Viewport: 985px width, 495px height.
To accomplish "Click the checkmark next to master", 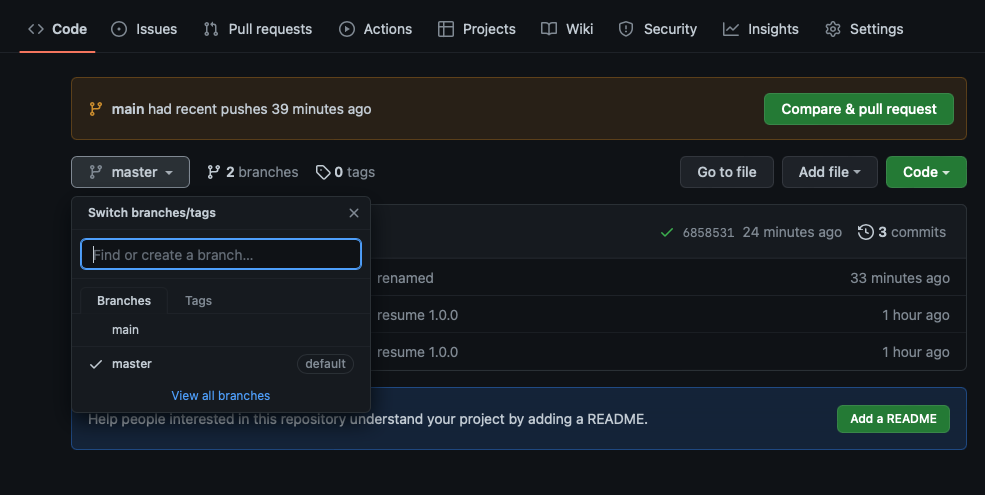I will point(95,364).
